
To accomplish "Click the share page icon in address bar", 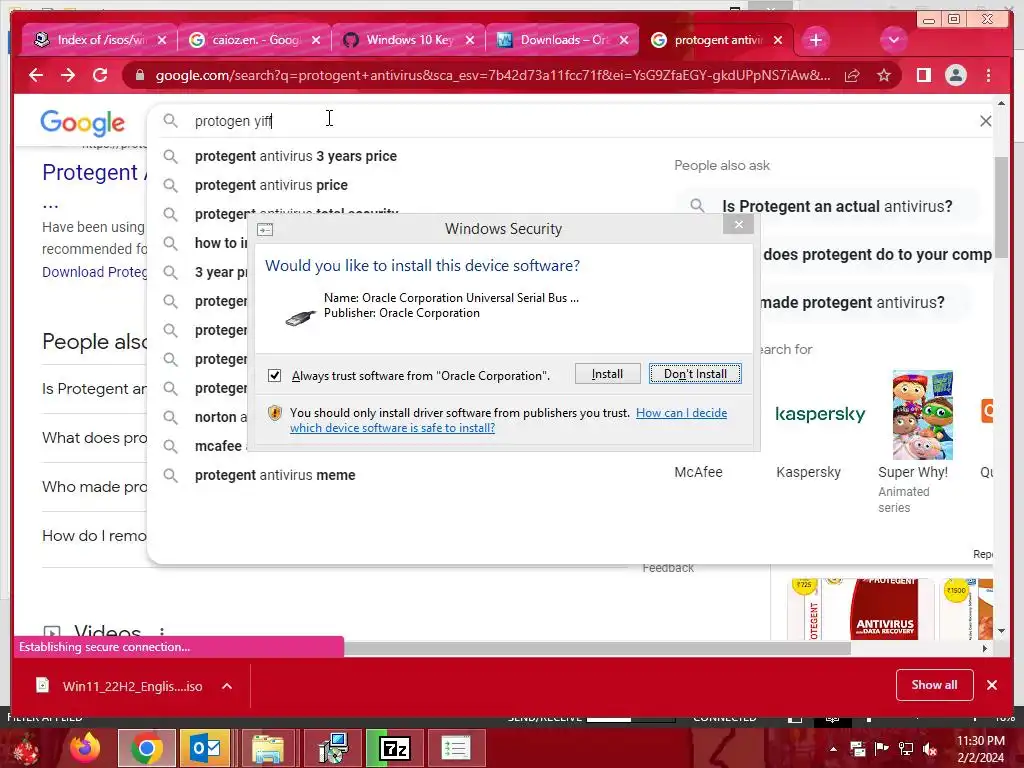I will coord(852,76).
